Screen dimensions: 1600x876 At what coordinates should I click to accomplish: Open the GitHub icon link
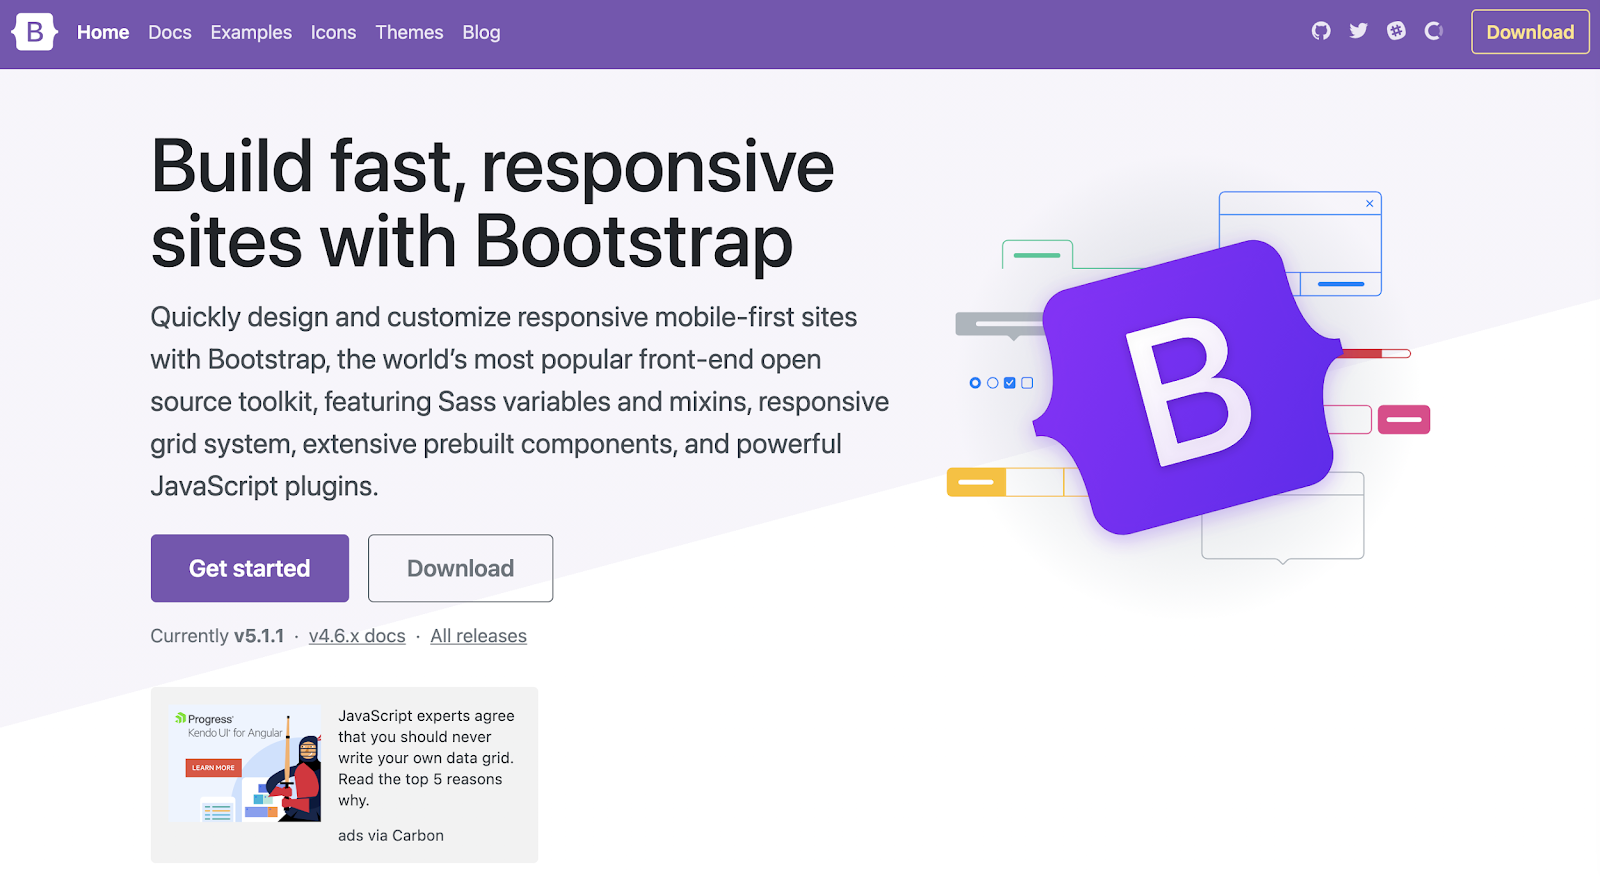pyautogui.click(x=1321, y=31)
